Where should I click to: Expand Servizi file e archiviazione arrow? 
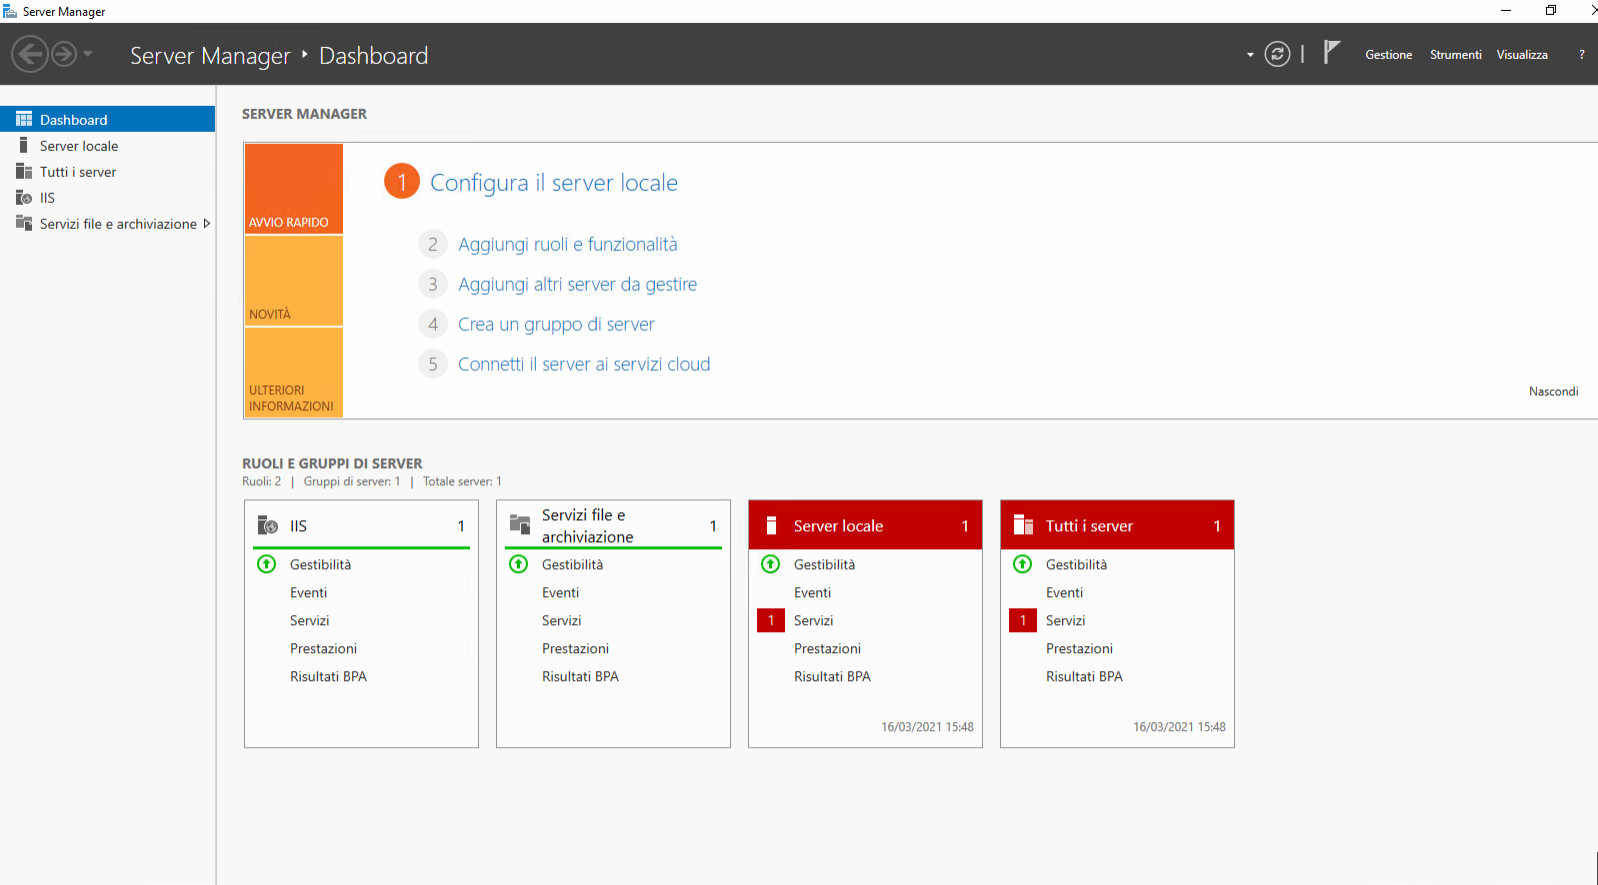[x=207, y=224]
